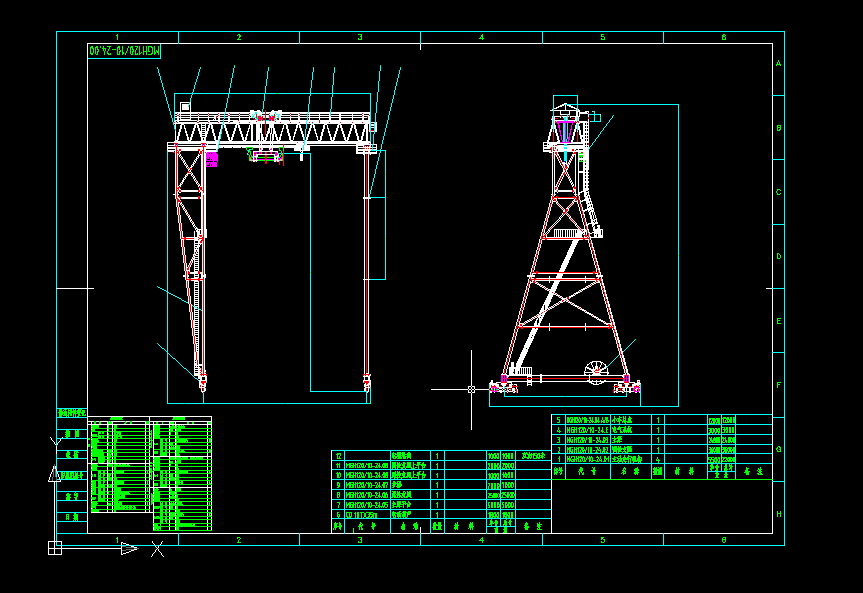Select zone letter B on the border
The height and width of the screenshot is (593, 863).
(x=778, y=128)
